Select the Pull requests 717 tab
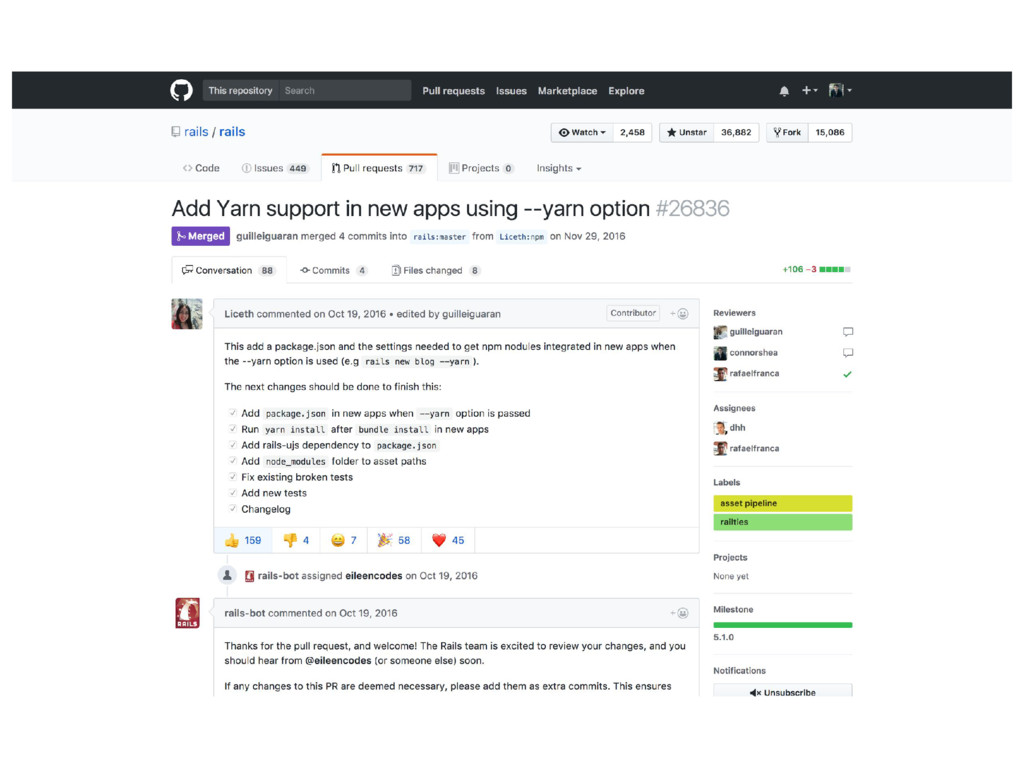Screen dimensions: 1024x768 coord(379,168)
